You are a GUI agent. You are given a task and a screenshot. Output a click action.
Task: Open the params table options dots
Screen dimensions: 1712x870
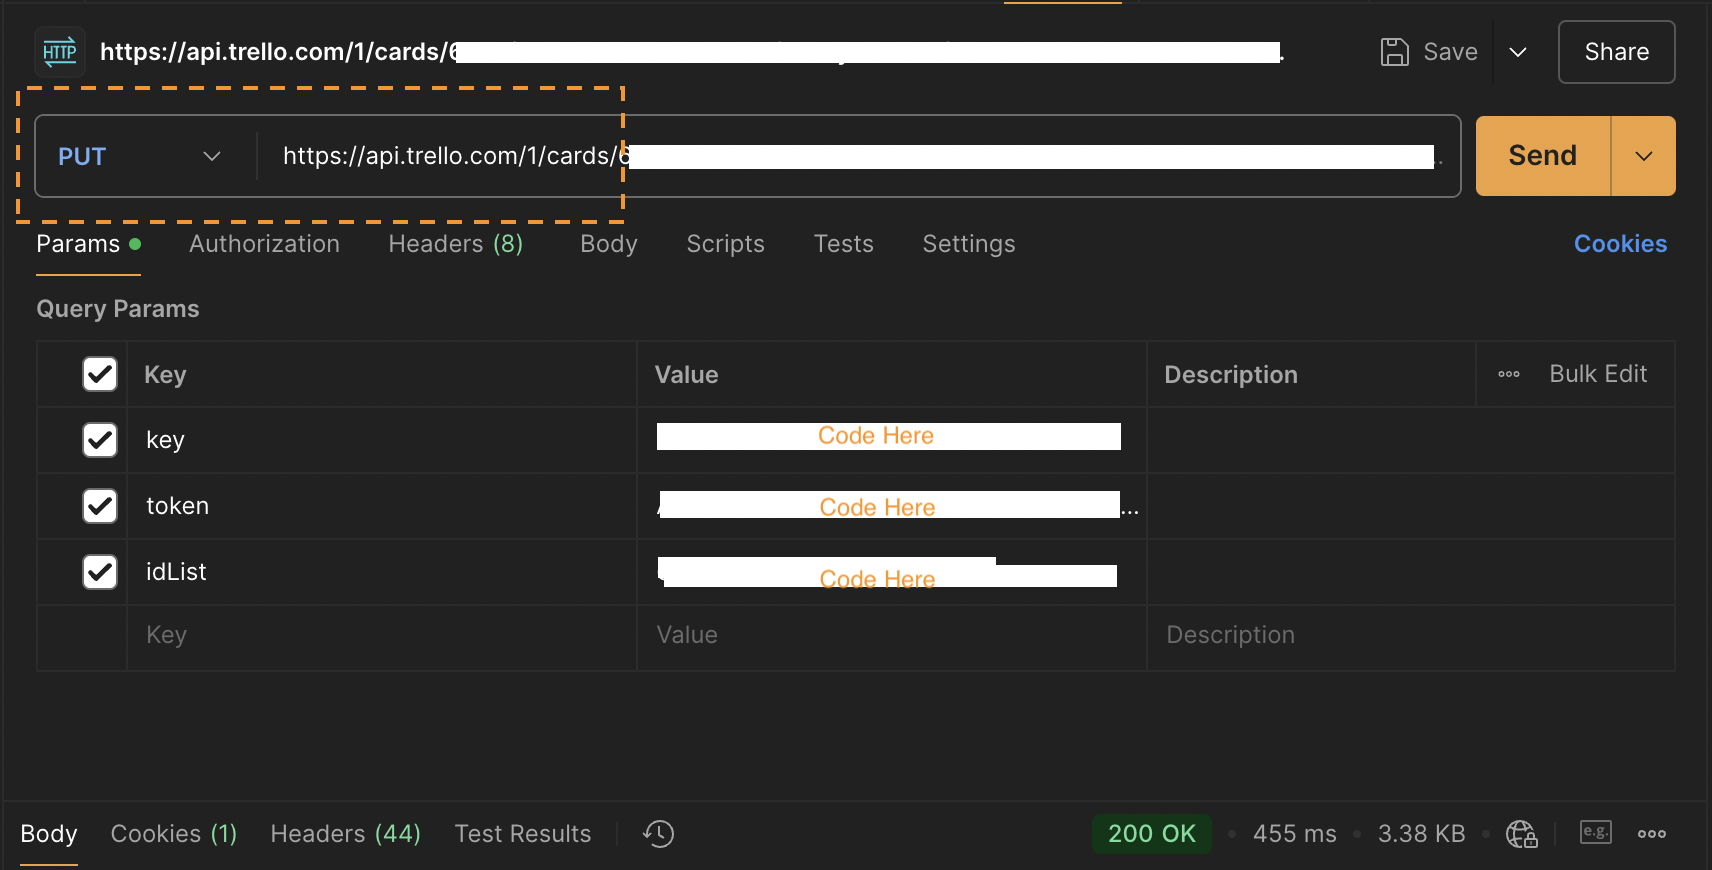click(x=1509, y=374)
